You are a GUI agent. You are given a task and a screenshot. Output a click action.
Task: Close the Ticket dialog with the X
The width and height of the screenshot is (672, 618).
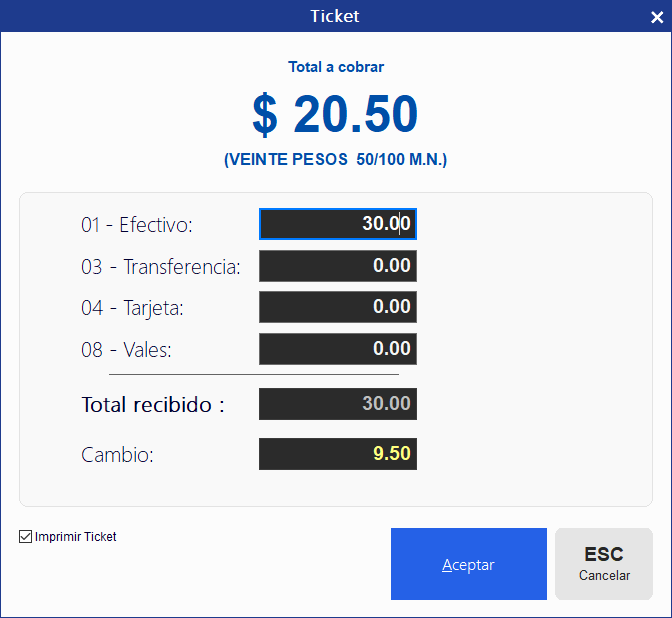(657, 17)
